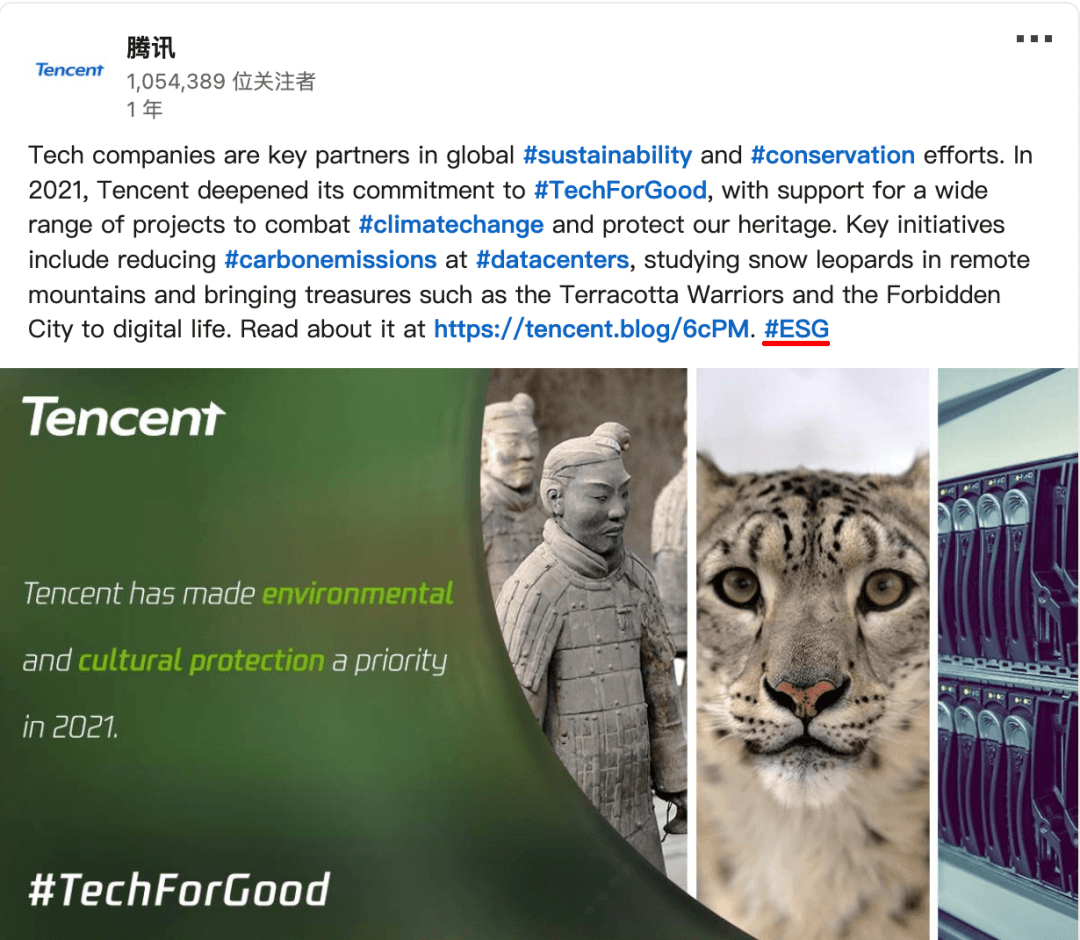Click the Tencent logo avatar
The image size is (1080, 940).
pos(70,70)
